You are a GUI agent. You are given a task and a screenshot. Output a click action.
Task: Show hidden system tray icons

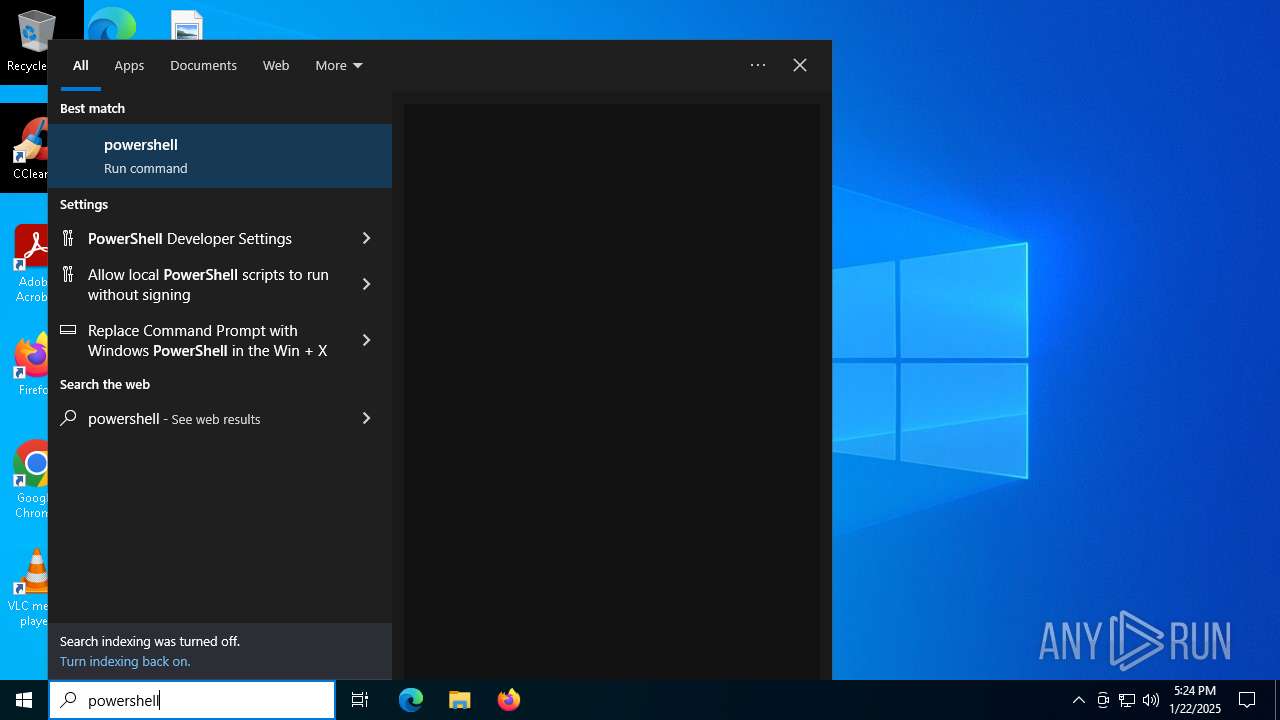point(1078,700)
